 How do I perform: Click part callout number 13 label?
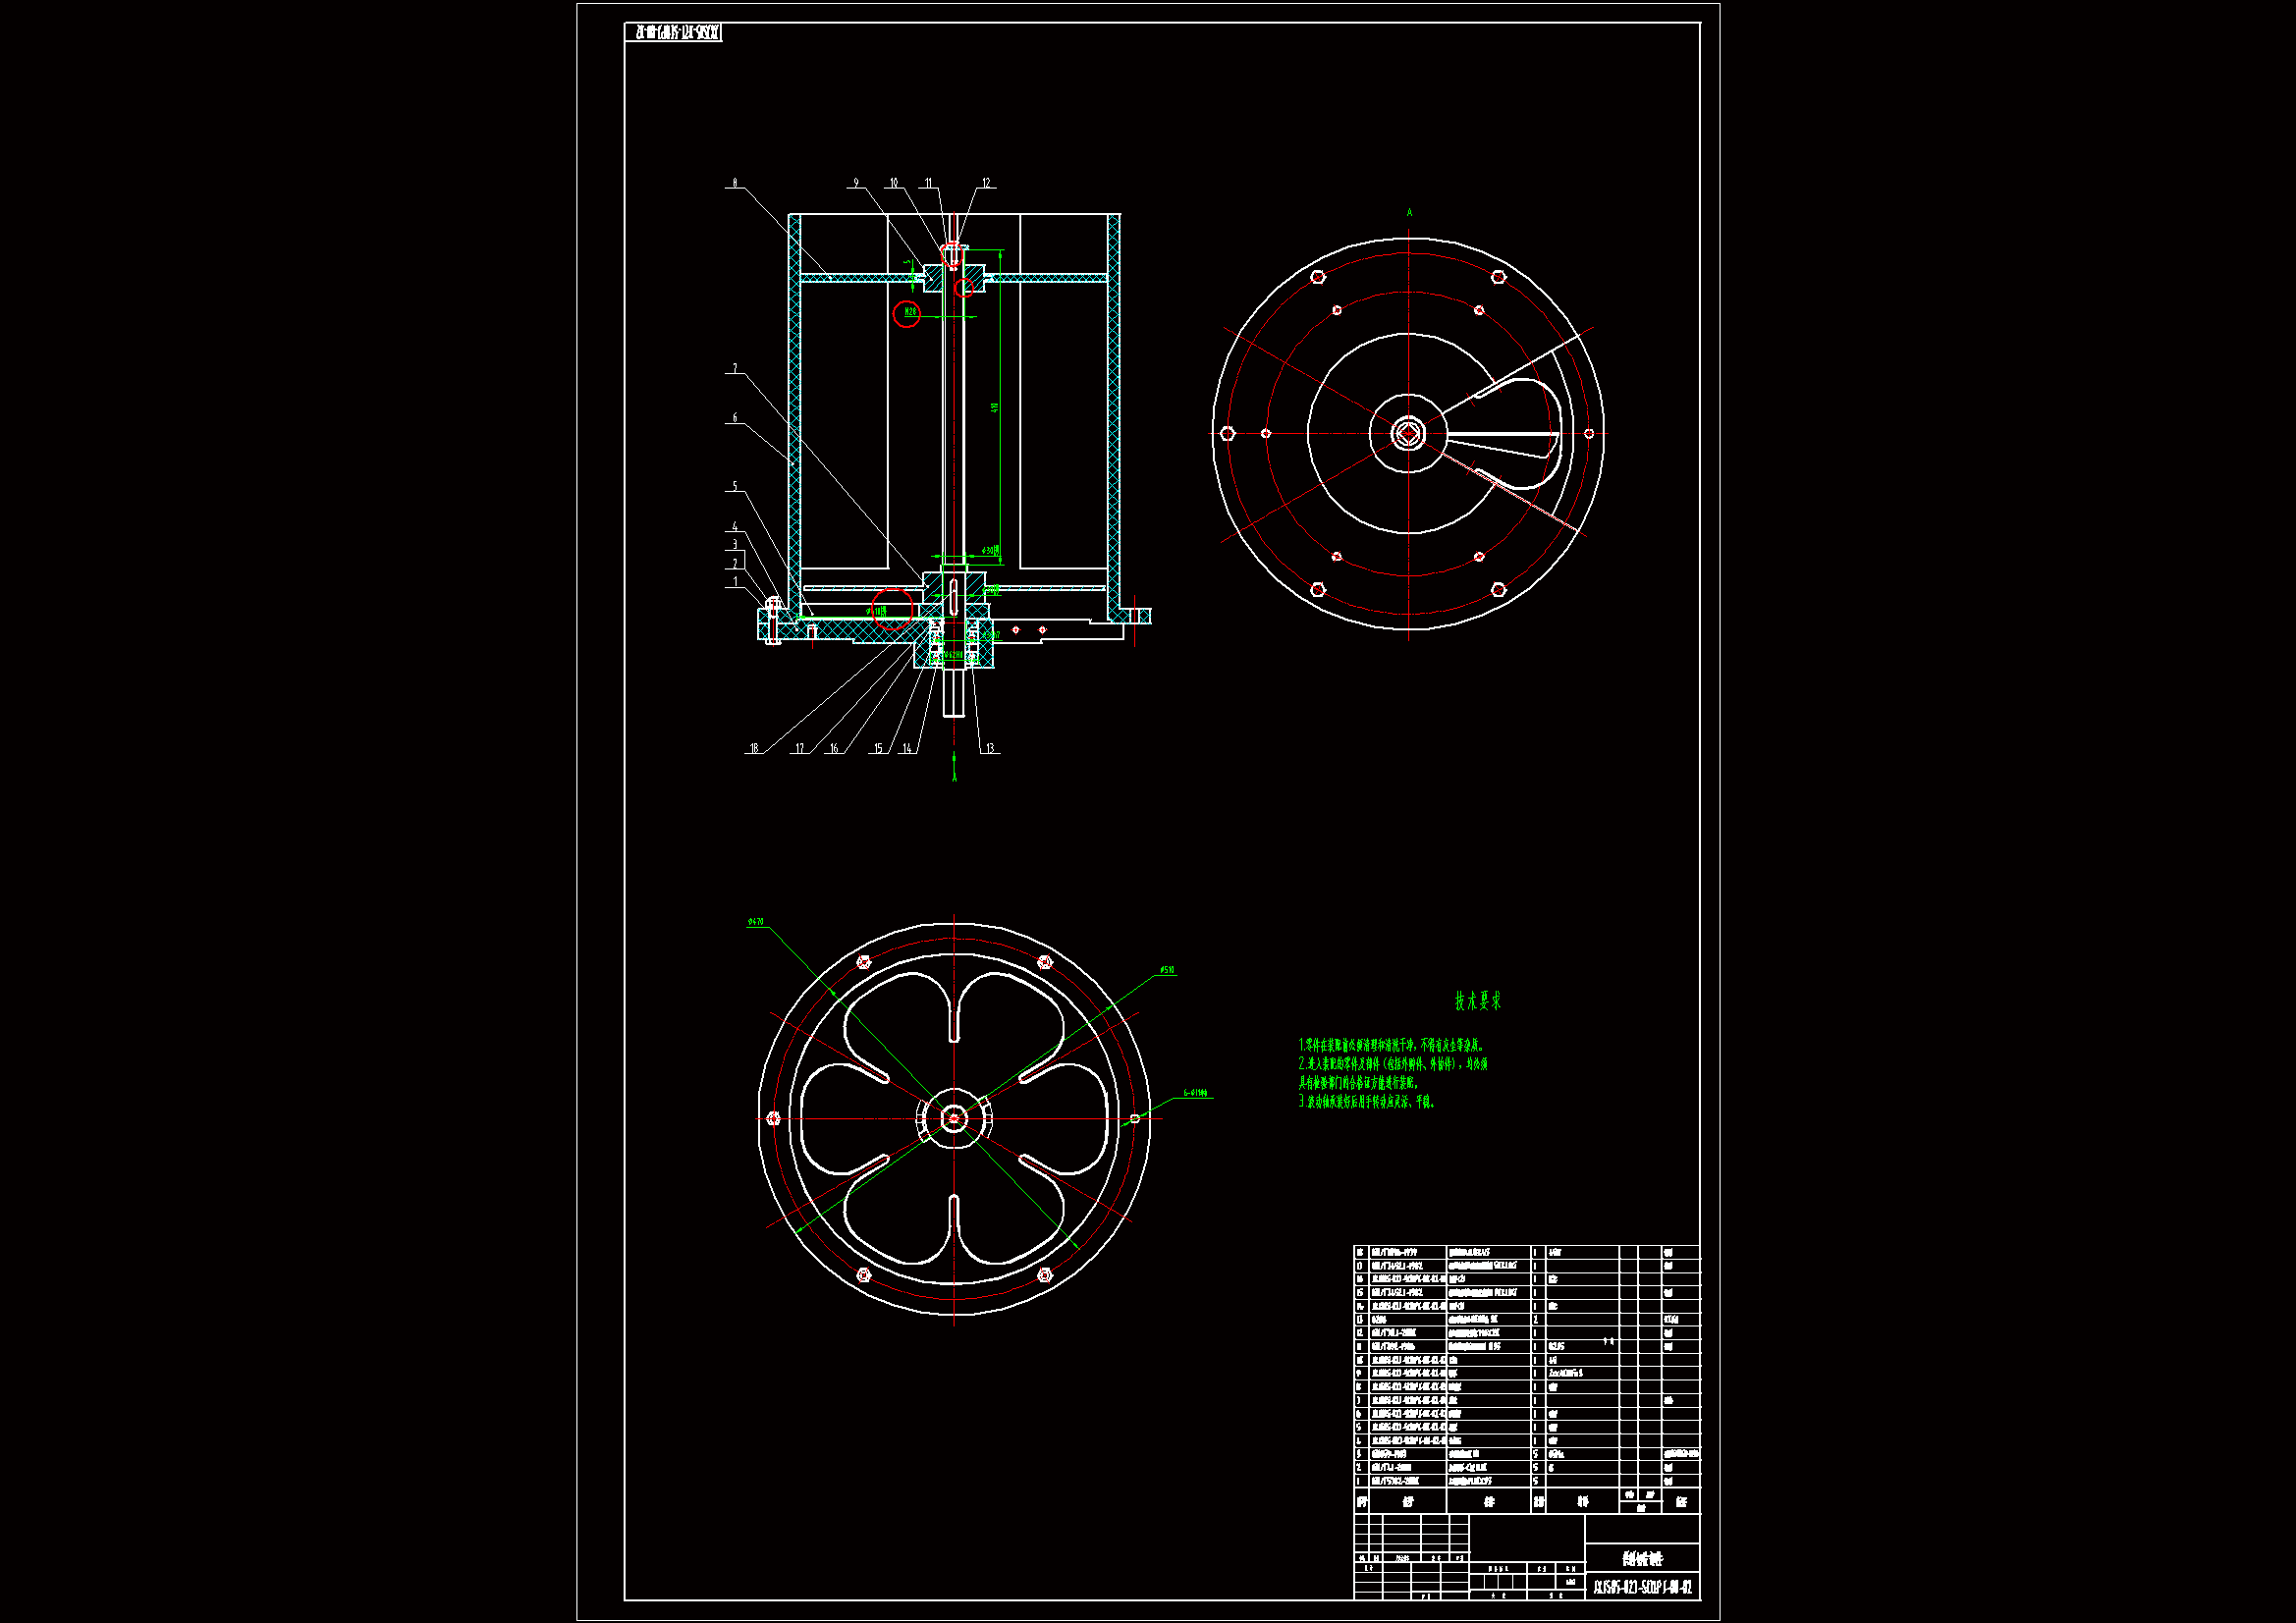tap(989, 748)
